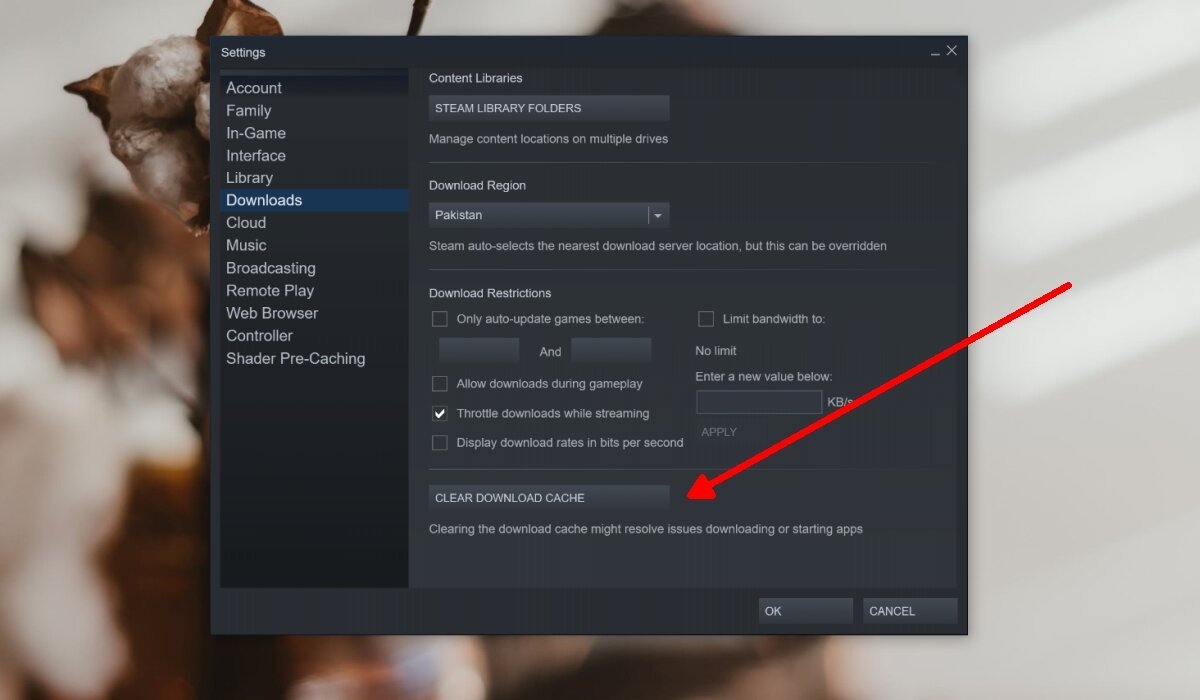Enable Allow downloads during gameplay

pyautogui.click(x=439, y=383)
